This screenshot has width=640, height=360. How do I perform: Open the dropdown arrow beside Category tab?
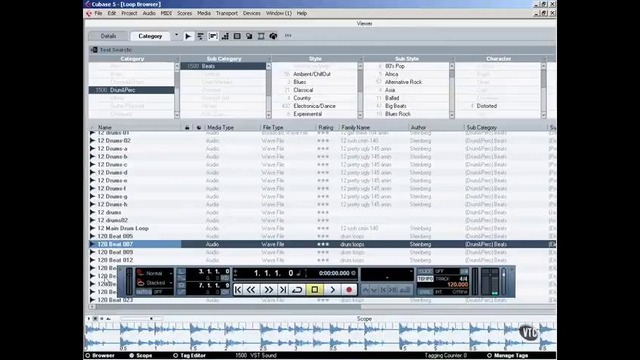coord(176,35)
